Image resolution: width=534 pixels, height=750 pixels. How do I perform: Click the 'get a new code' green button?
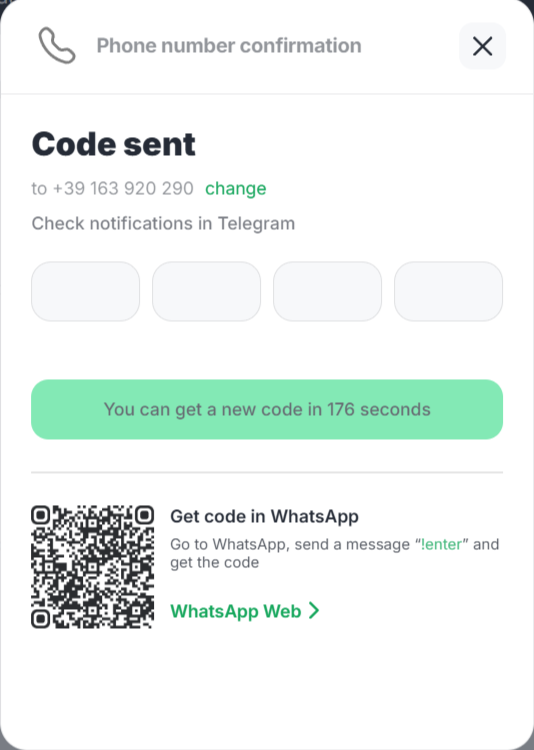click(267, 409)
